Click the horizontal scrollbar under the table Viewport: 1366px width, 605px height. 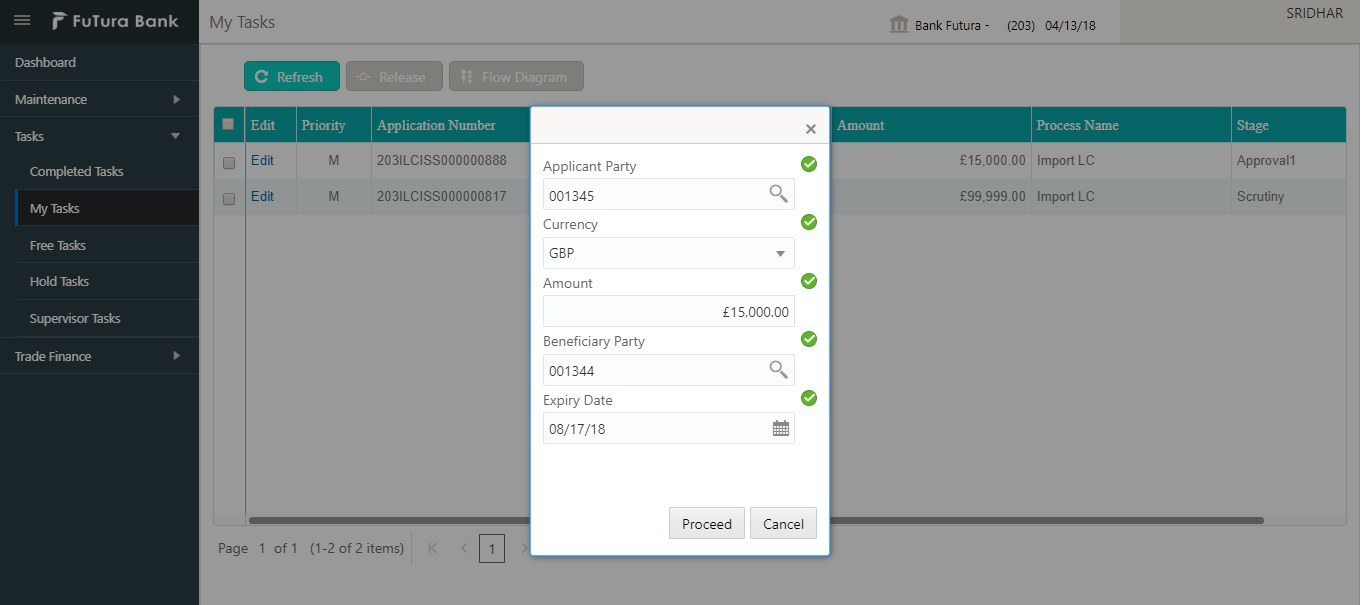click(x=756, y=520)
